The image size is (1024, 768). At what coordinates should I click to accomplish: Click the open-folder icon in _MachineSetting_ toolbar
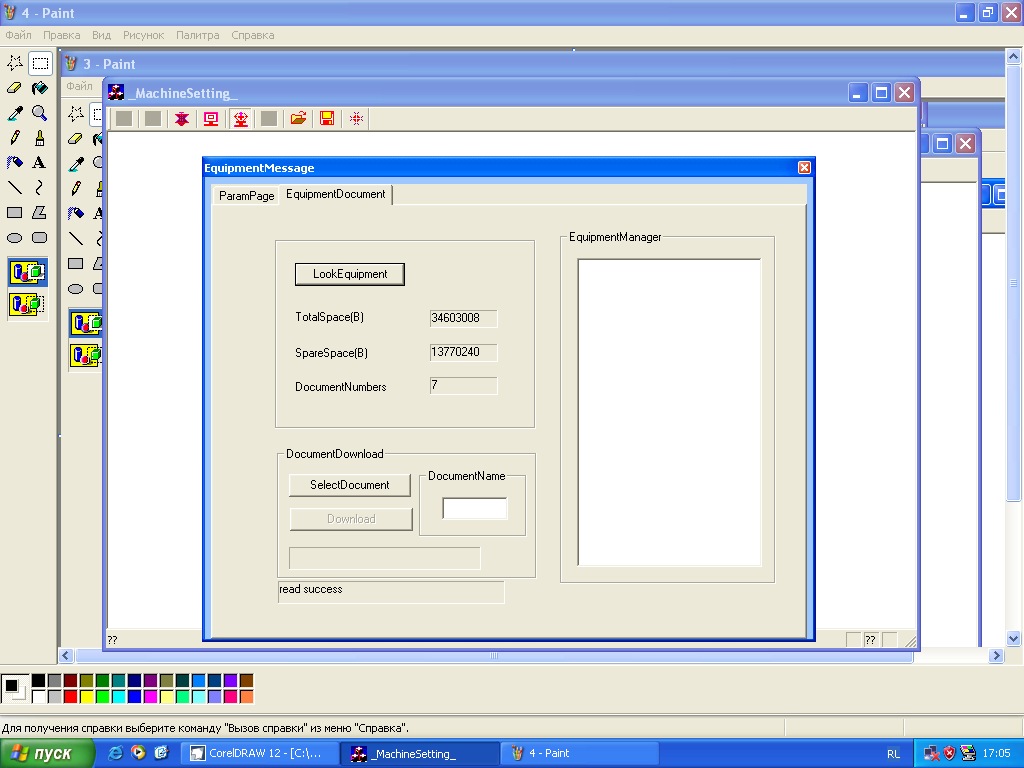pyautogui.click(x=298, y=119)
